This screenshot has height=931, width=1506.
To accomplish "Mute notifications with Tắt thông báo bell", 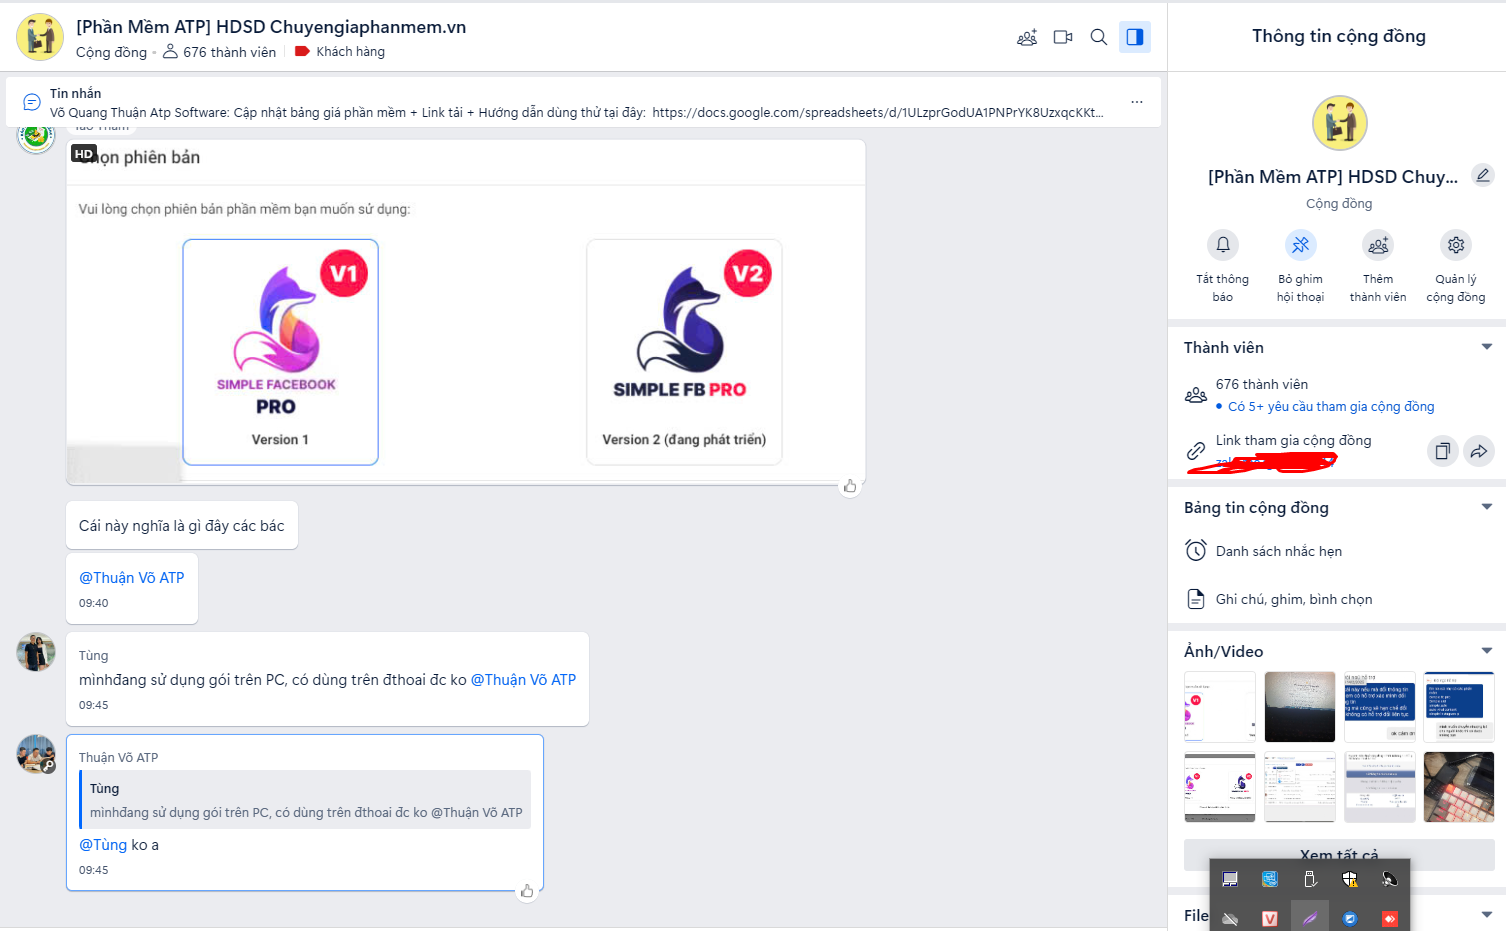I will pos(1223,245).
